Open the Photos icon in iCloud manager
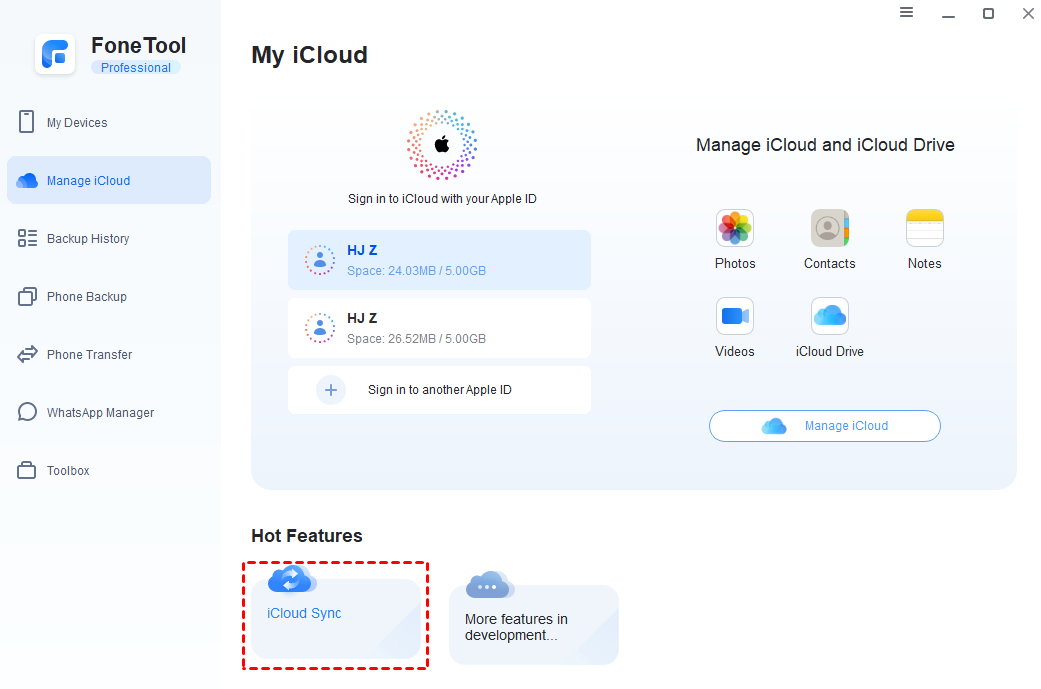The width and height of the screenshot is (1041, 689). pos(735,228)
